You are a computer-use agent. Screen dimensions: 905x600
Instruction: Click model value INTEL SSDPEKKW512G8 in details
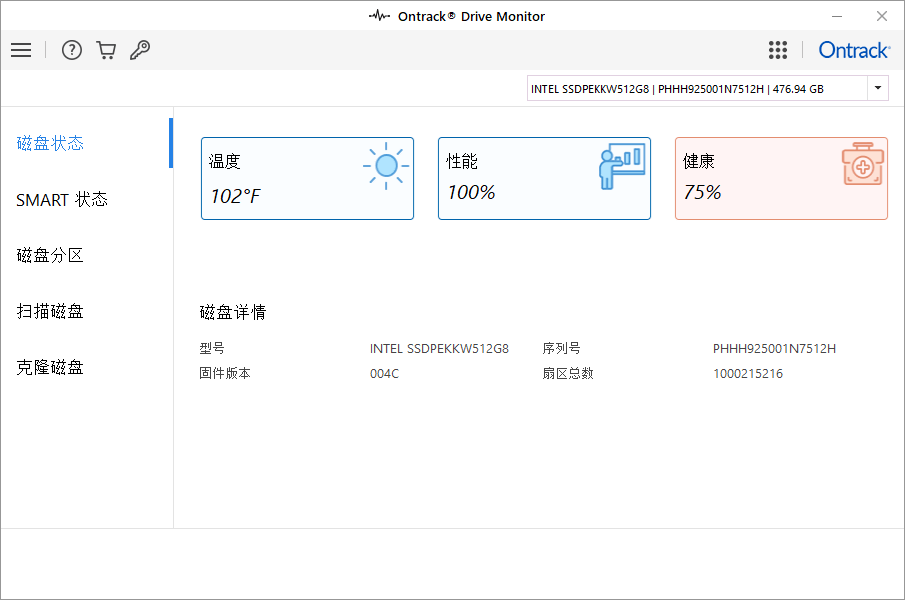[439, 348]
